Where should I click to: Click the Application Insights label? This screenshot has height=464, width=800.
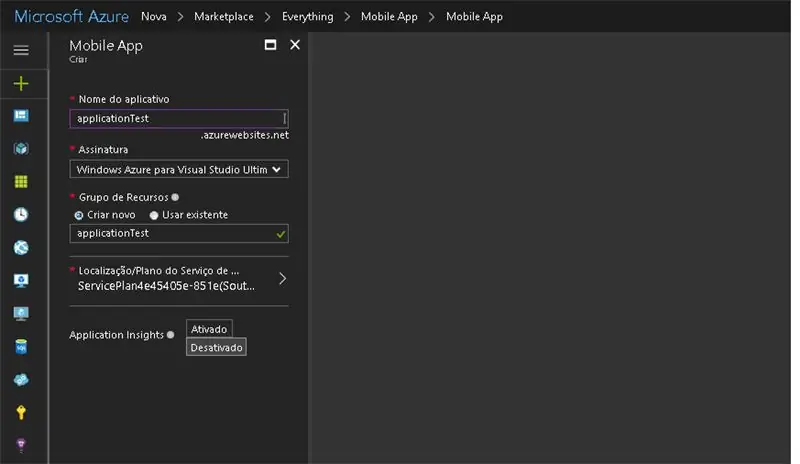[116, 335]
